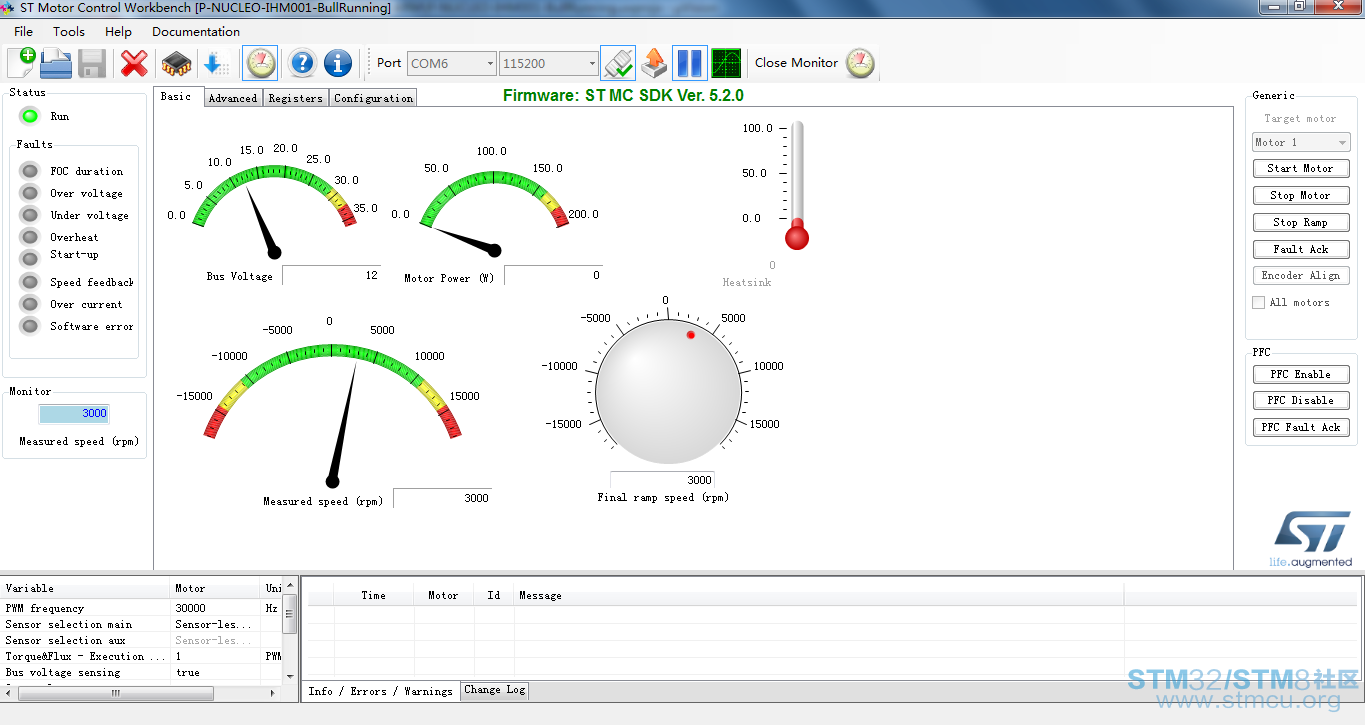Screen dimensions: 1365x725
Task: Click the final ramp speed knob
Action: [668, 392]
